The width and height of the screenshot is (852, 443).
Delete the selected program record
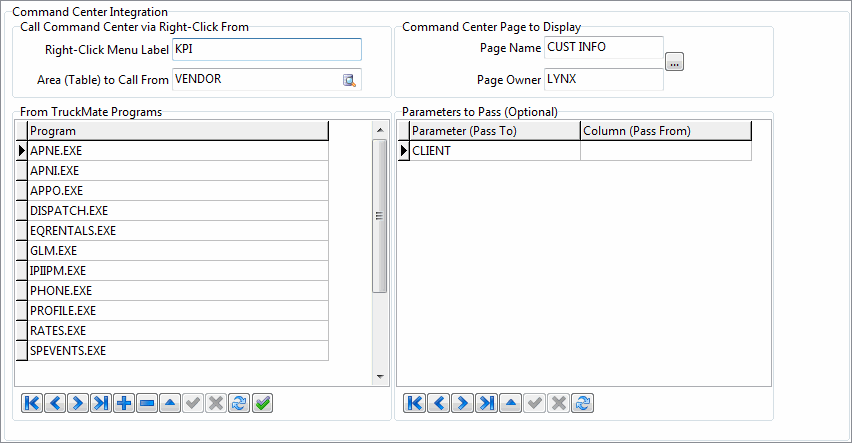pyautogui.click(x=147, y=403)
